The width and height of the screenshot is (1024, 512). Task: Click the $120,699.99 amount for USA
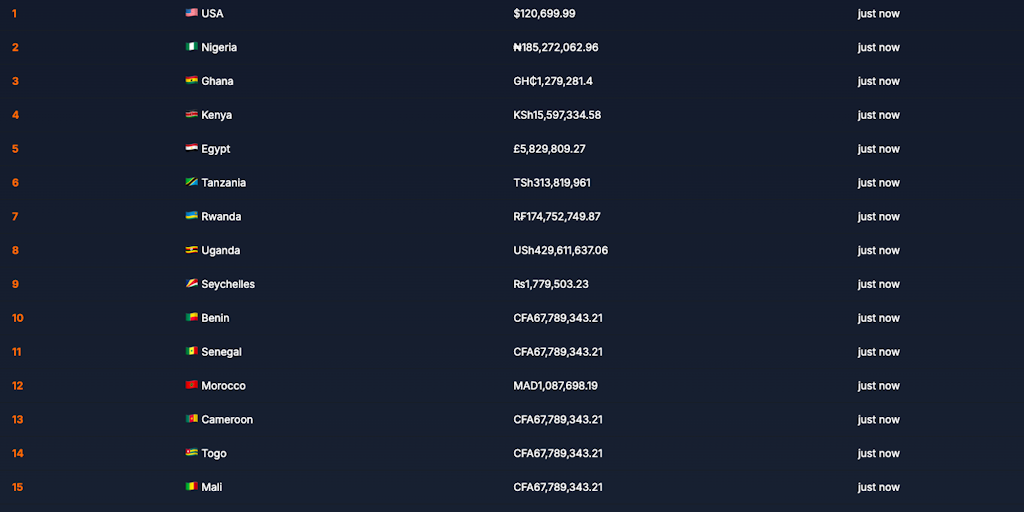(544, 13)
